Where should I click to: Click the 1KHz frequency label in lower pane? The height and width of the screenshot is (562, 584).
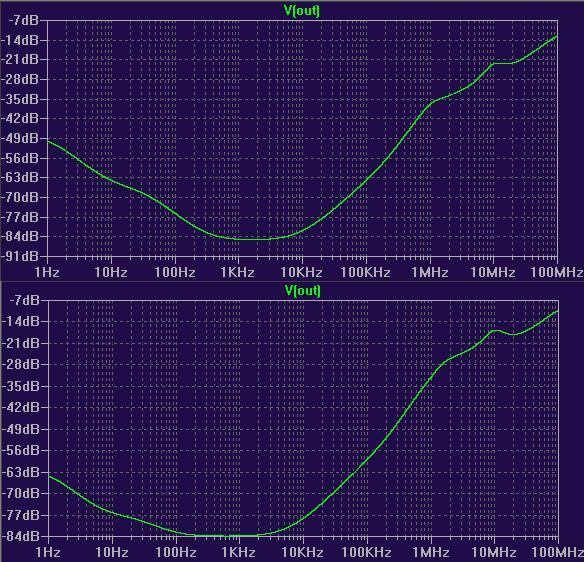pyautogui.click(x=238, y=552)
